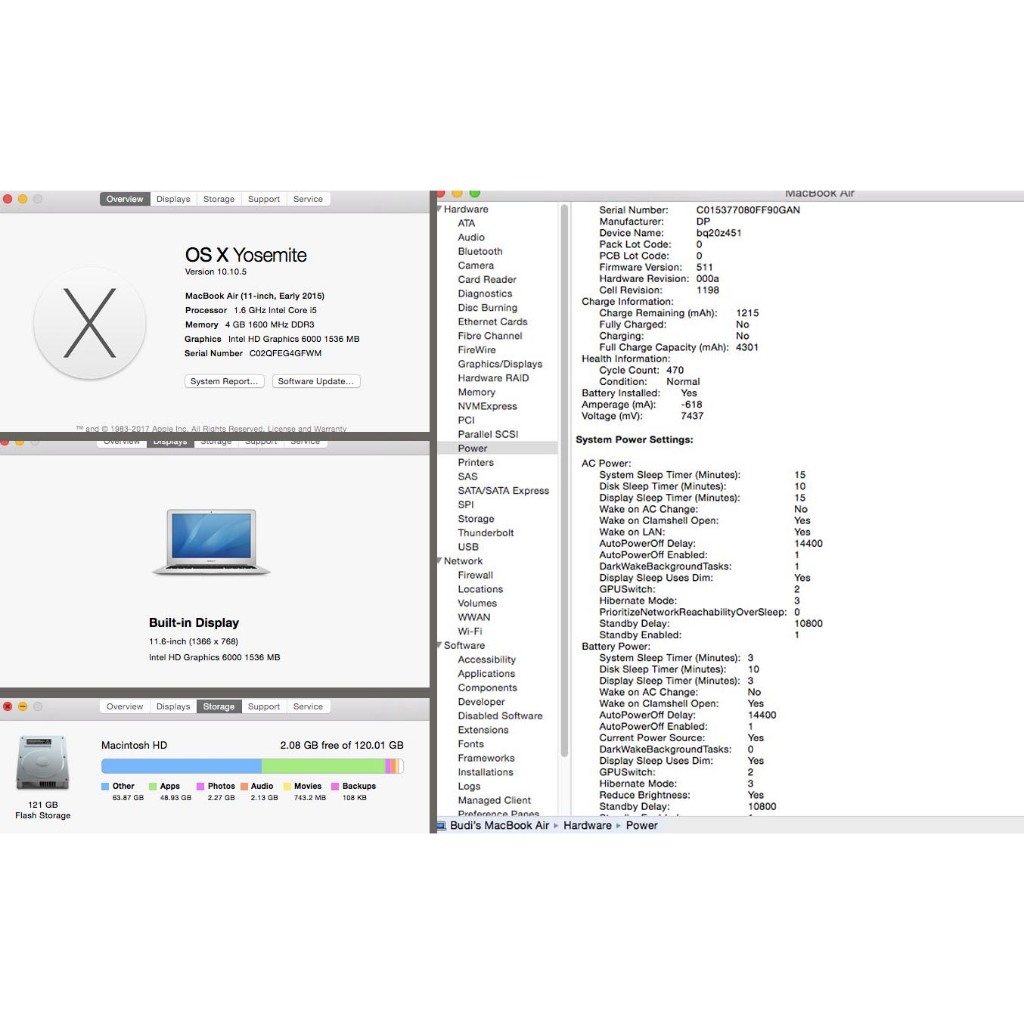Screen dimensions: 1024x1024
Task: Open System Report button
Action: click(x=224, y=381)
